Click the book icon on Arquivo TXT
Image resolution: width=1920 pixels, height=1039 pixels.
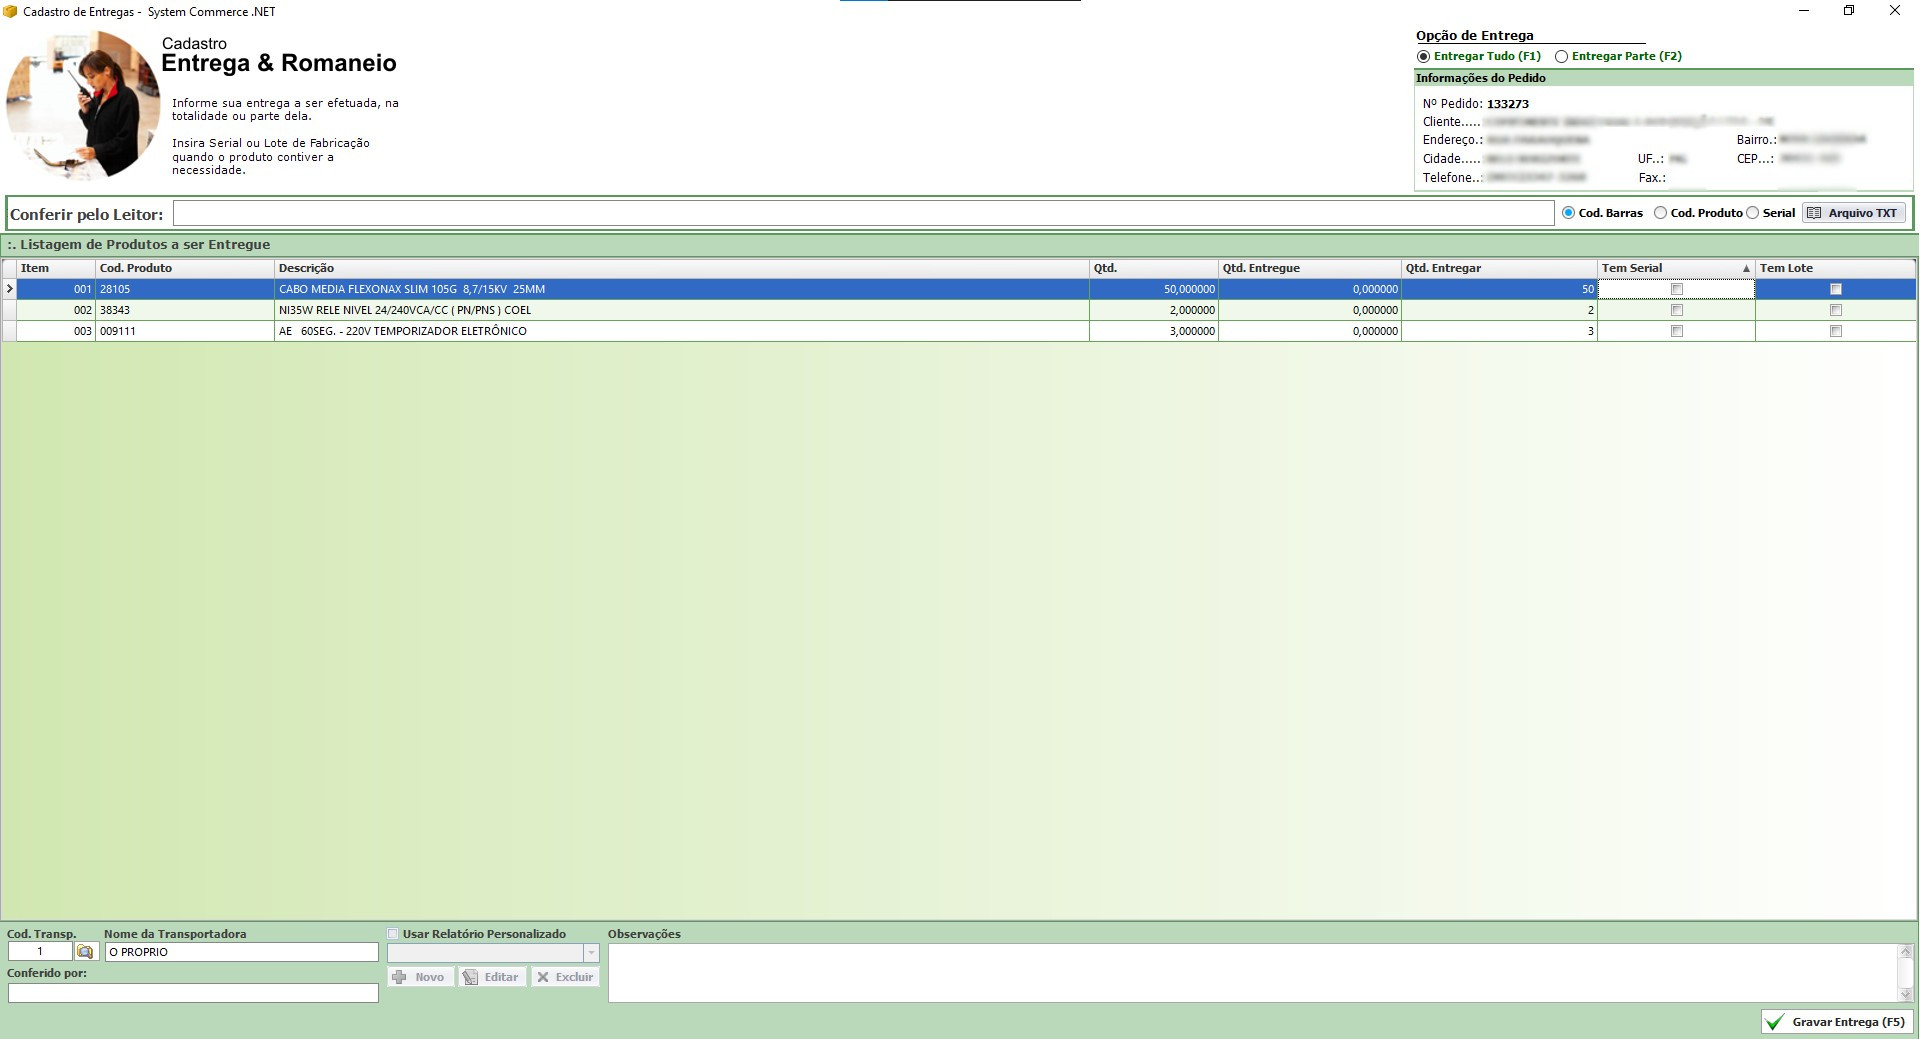click(1814, 213)
